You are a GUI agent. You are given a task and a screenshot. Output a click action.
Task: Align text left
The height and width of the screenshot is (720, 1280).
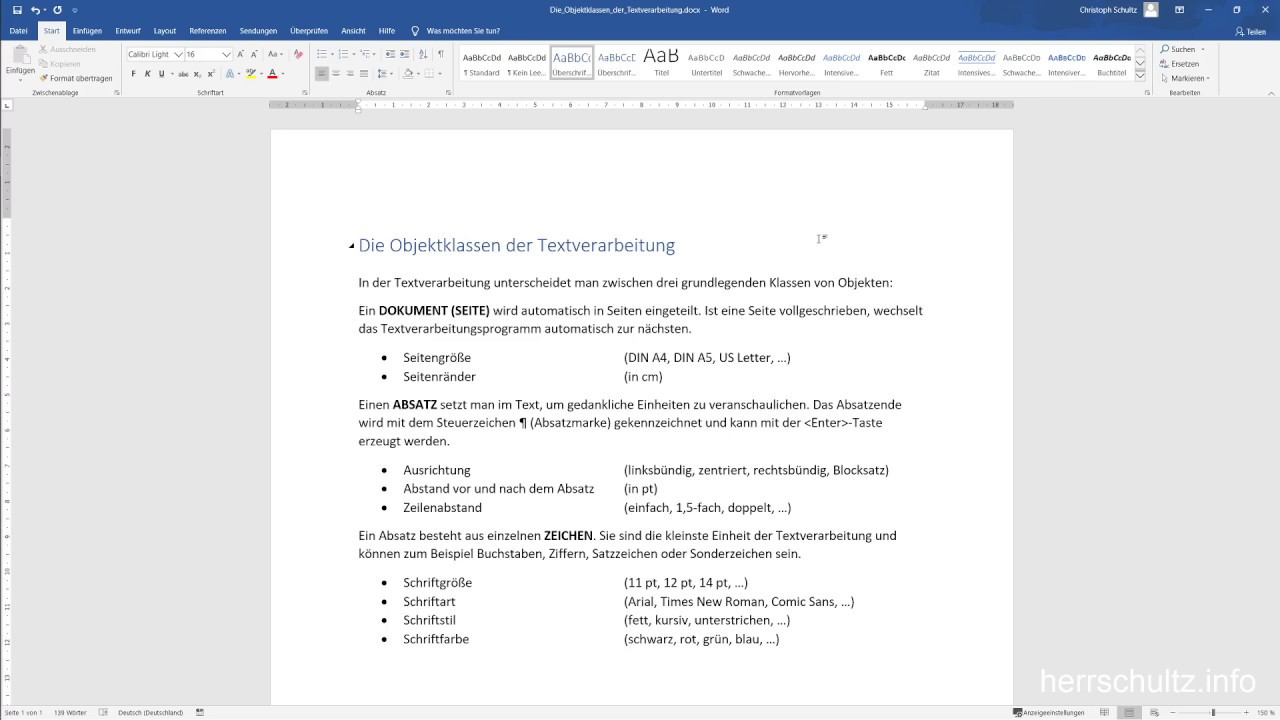point(322,74)
